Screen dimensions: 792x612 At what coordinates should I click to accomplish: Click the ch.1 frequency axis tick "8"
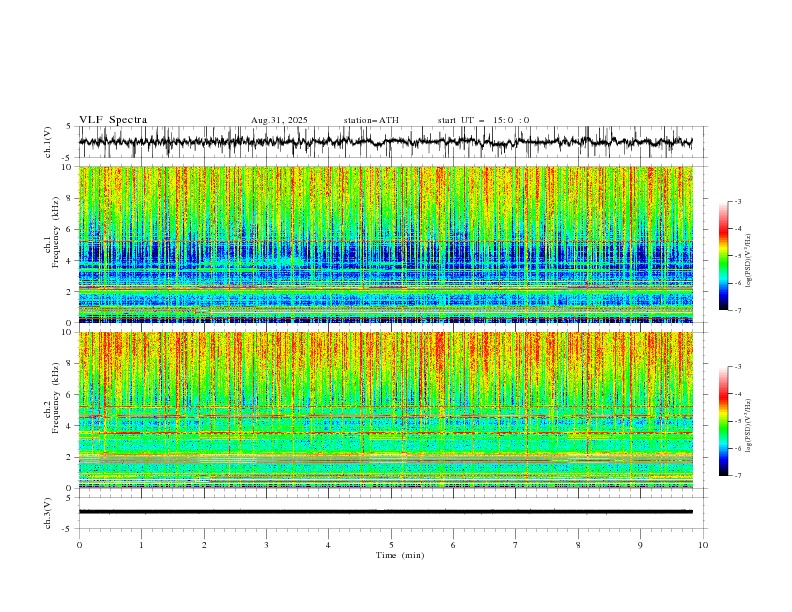click(69, 198)
